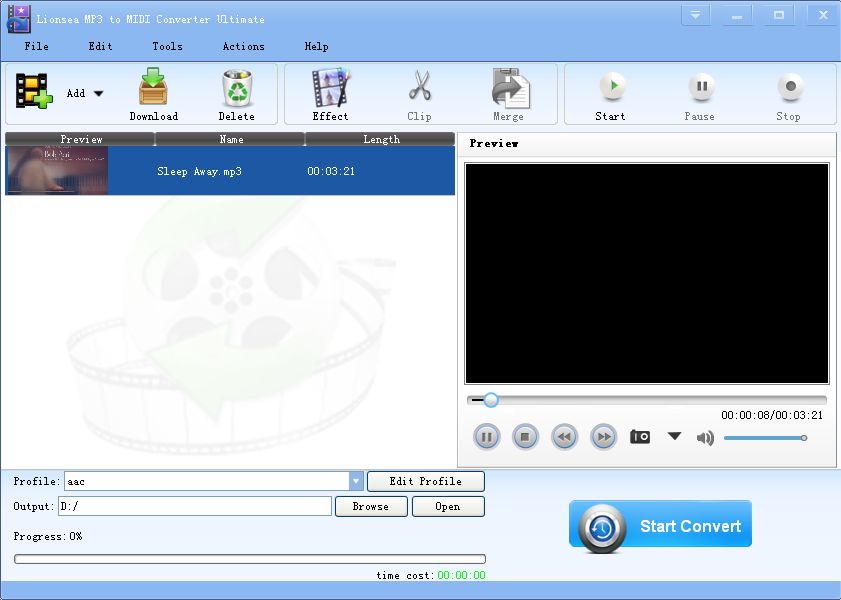Click the preview seek bar handle
Image resolution: width=841 pixels, height=600 pixels.
tap(490, 400)
